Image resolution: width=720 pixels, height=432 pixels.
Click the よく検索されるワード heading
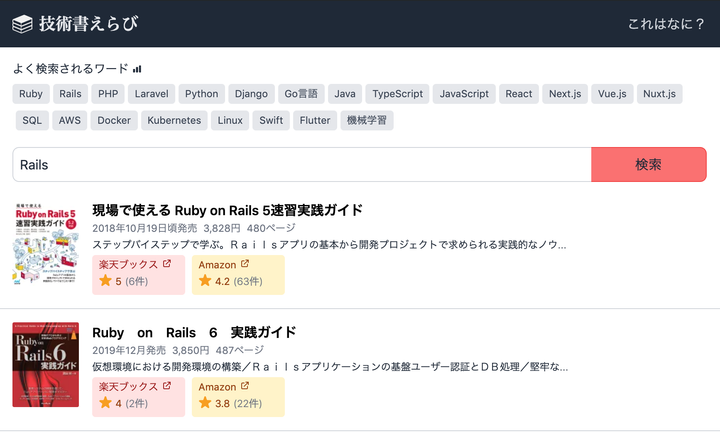(71, 69)
